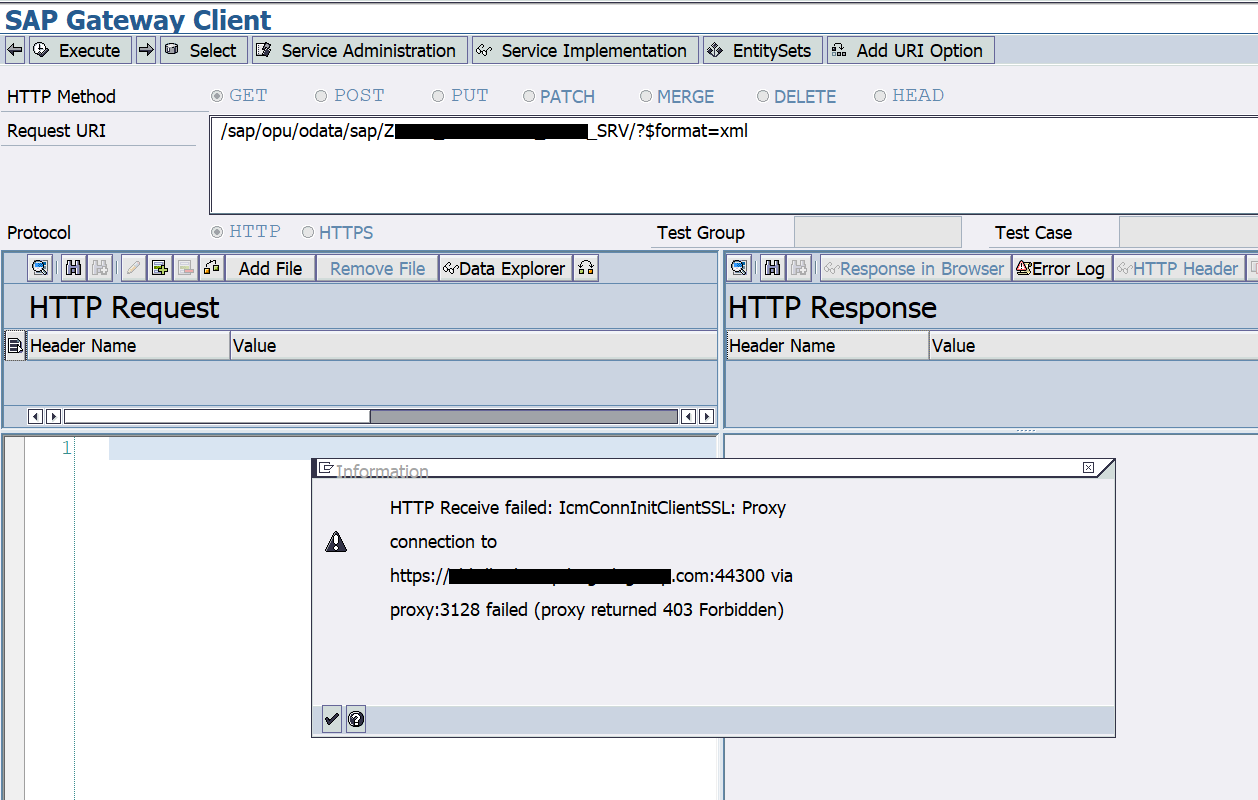1258x800 pixels.
Task: Click the Select toolbar button
Action: [x=203, y=50]
